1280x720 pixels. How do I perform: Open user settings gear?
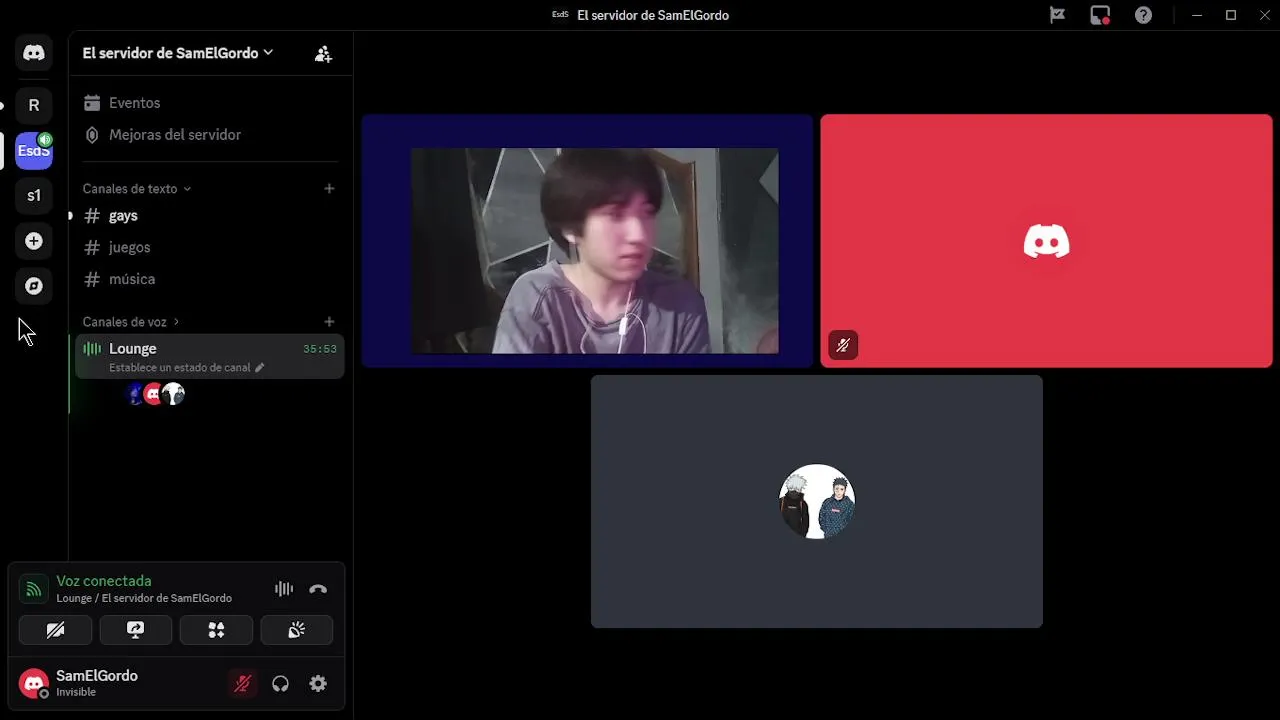(x=318, y=684)
